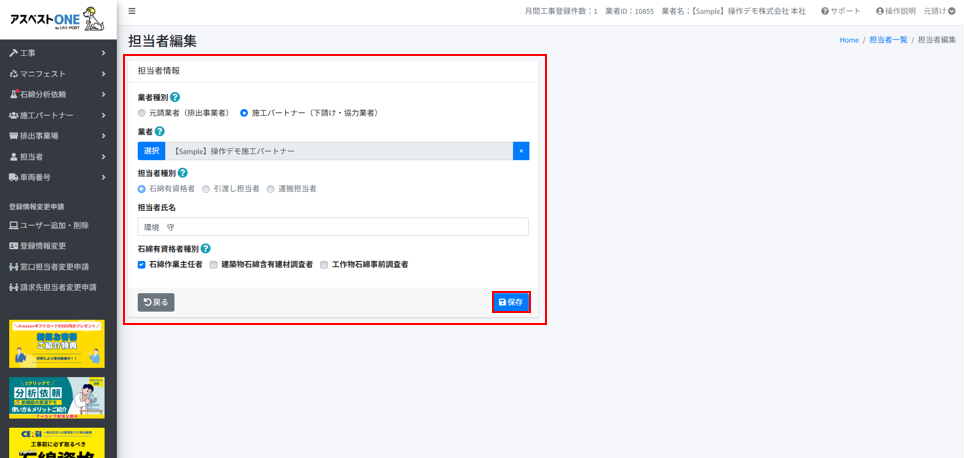Click the 担当者氏名 text field
Screen dimensions: 965x458
333,227
